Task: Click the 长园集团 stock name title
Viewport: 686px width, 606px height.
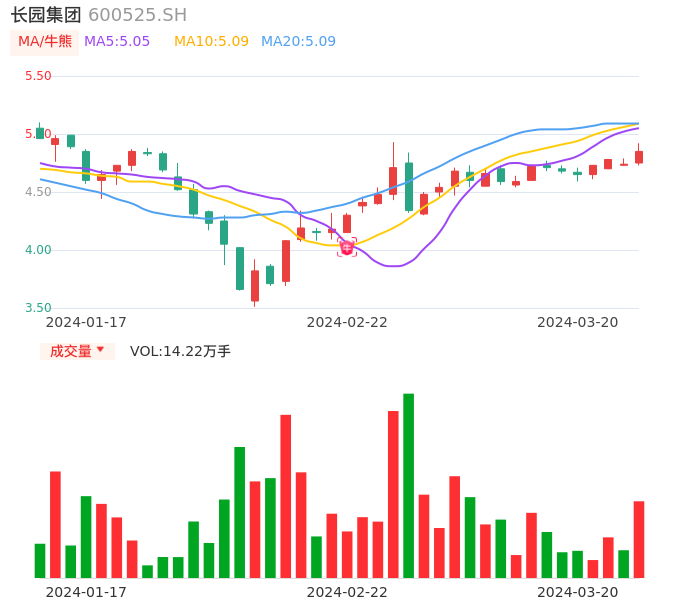Action: [46, 15]
